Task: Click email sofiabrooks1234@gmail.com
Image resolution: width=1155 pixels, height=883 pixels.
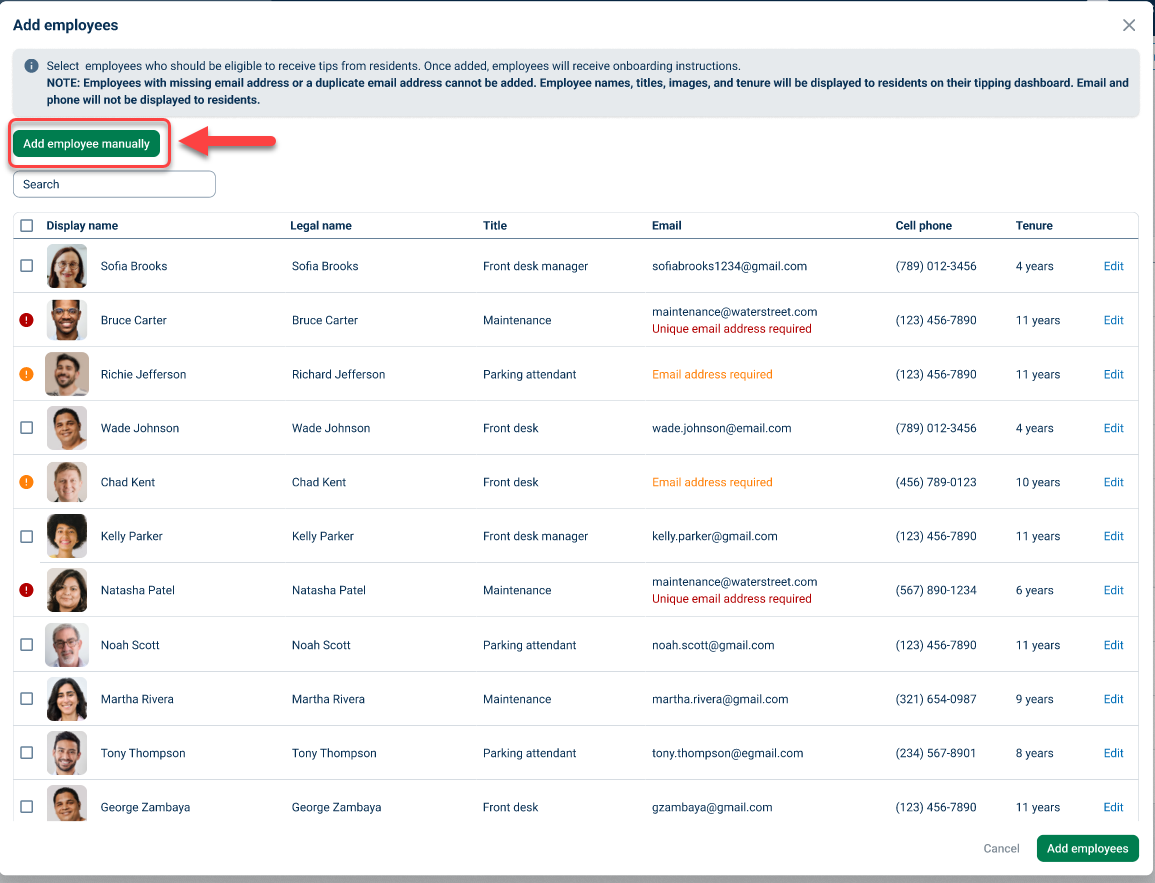Action: (x=729, y=266)
